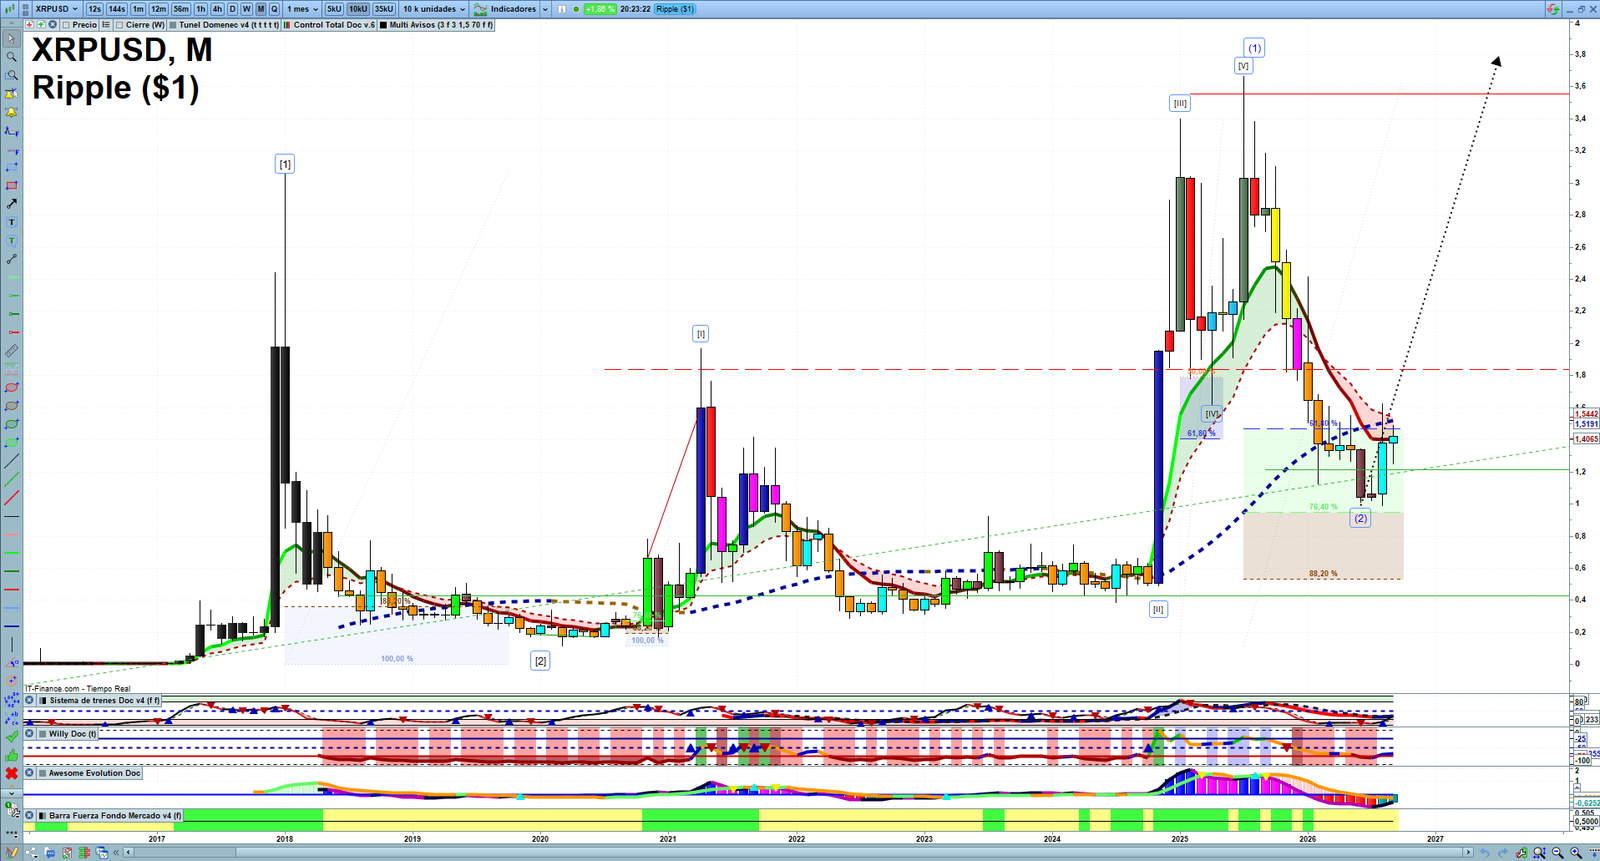Image resolution: width=1600 pixels, height=861 pixels.
Task: Click the red X delete icon
Action: pos(11,773)
